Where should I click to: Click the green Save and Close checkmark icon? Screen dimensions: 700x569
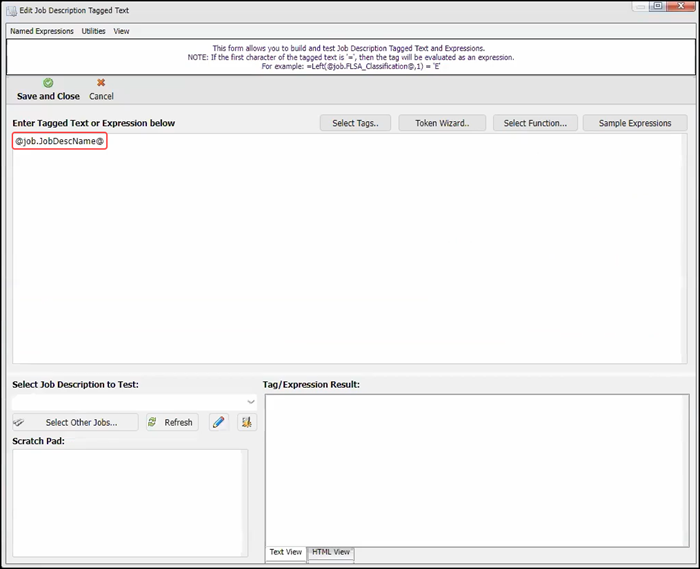pos(48,83)
